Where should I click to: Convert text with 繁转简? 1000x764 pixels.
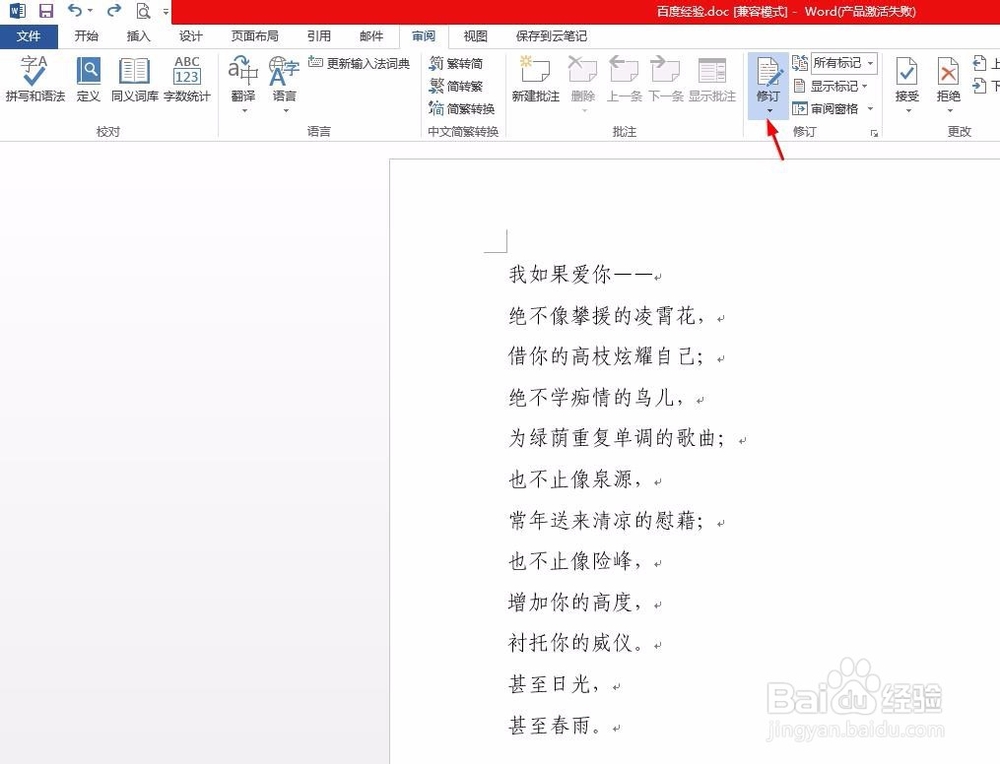(456, 63)
